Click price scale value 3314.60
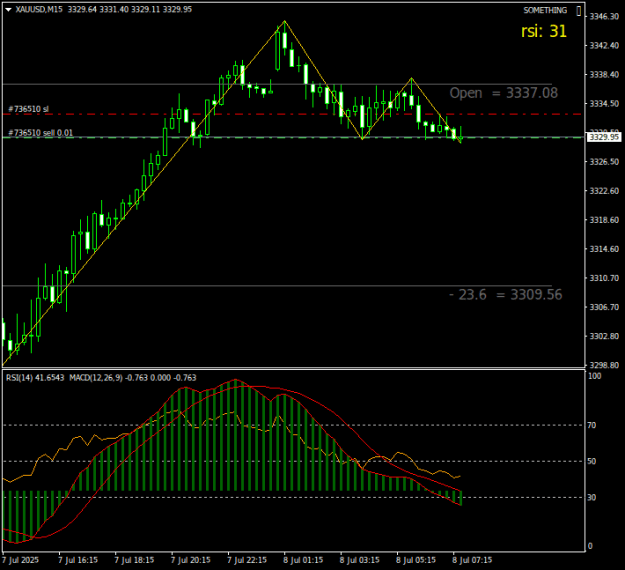The width and height of the screenshot is (625, 570). coord(604,249)
